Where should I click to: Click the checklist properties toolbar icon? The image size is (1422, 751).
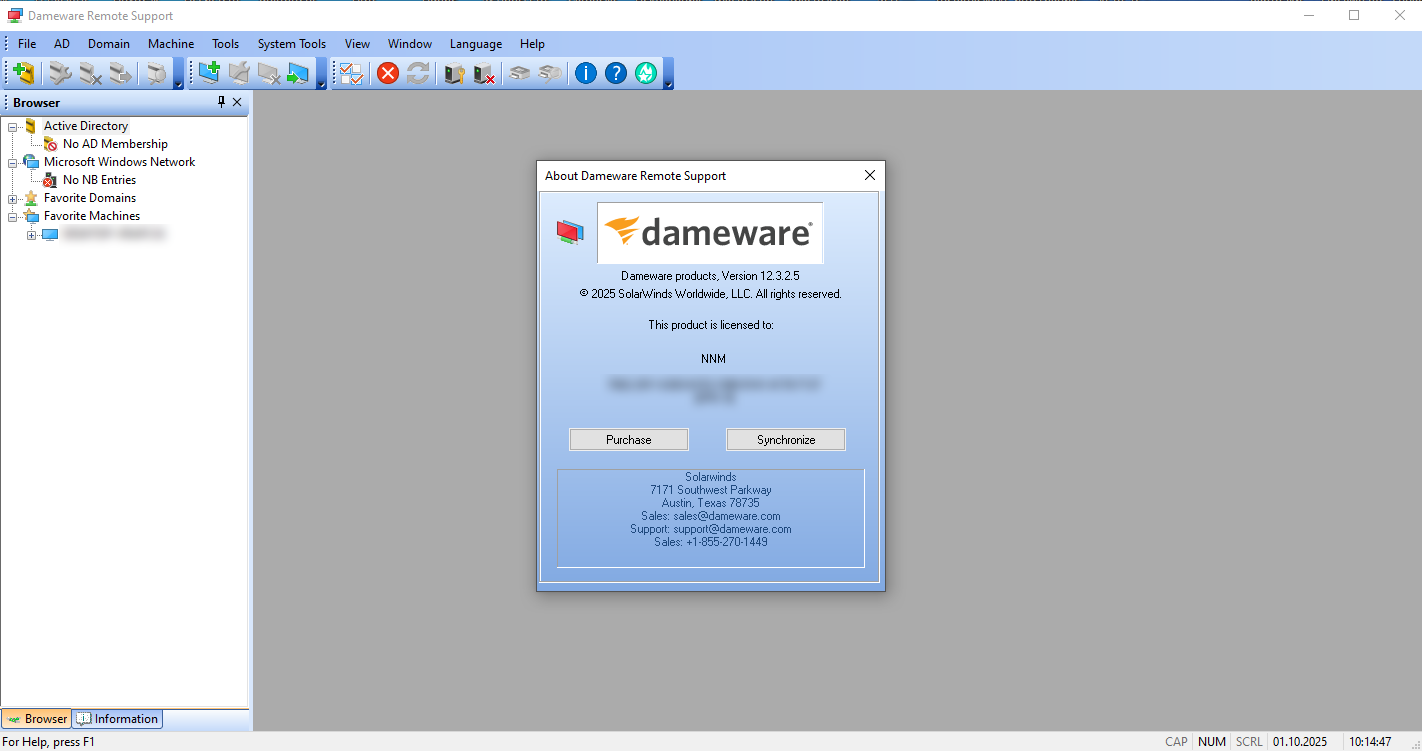click(x=351, y=73)
